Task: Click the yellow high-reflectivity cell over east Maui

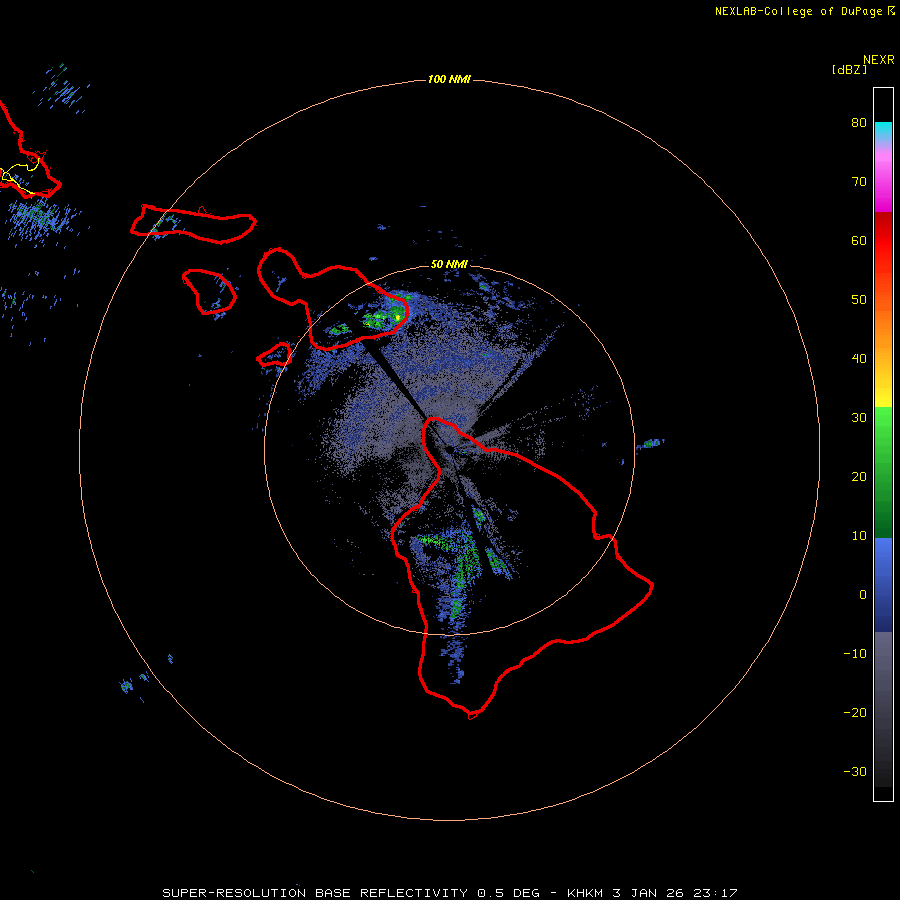Action: [398, 316]
